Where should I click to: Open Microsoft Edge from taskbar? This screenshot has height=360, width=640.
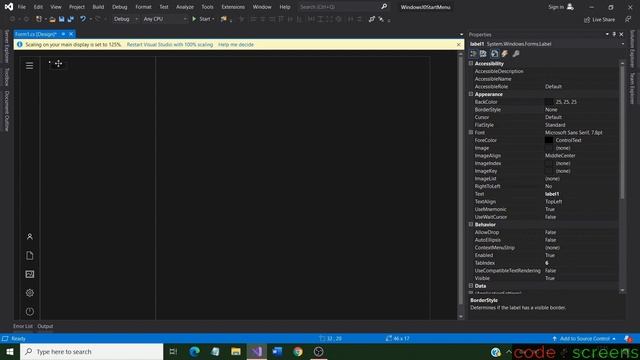[195, 351]
